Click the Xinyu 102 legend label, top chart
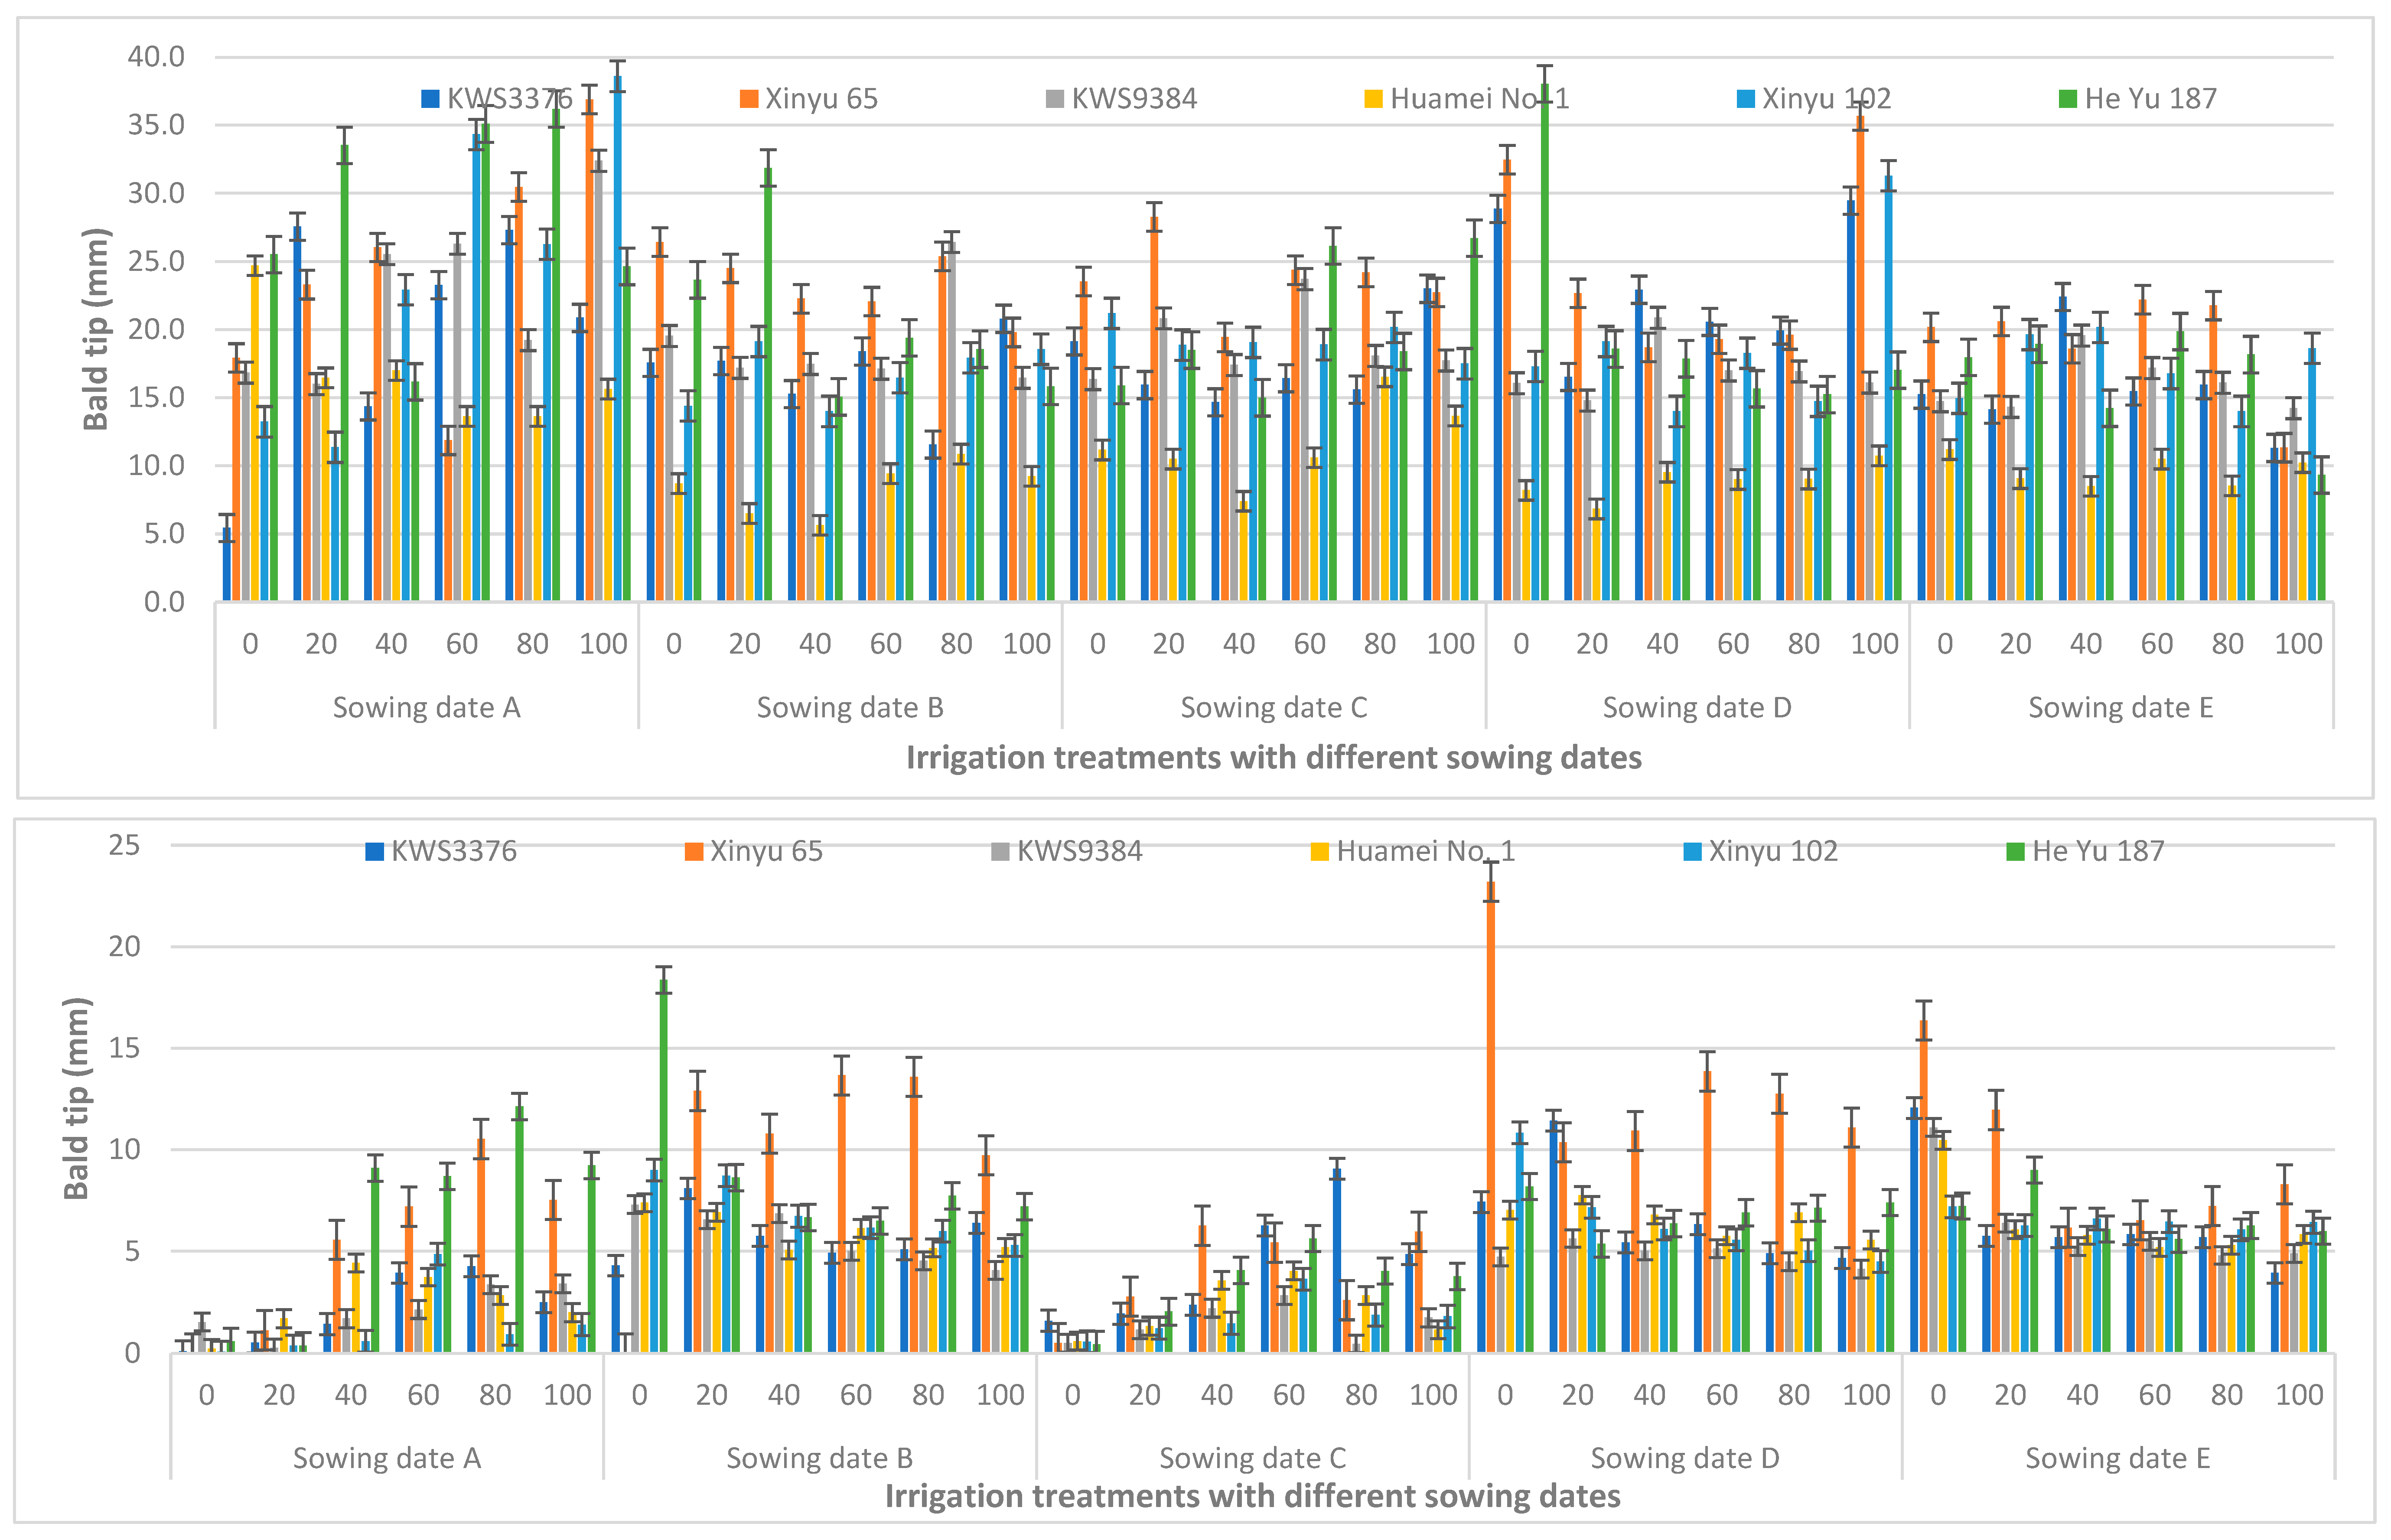 (1826, 99)
